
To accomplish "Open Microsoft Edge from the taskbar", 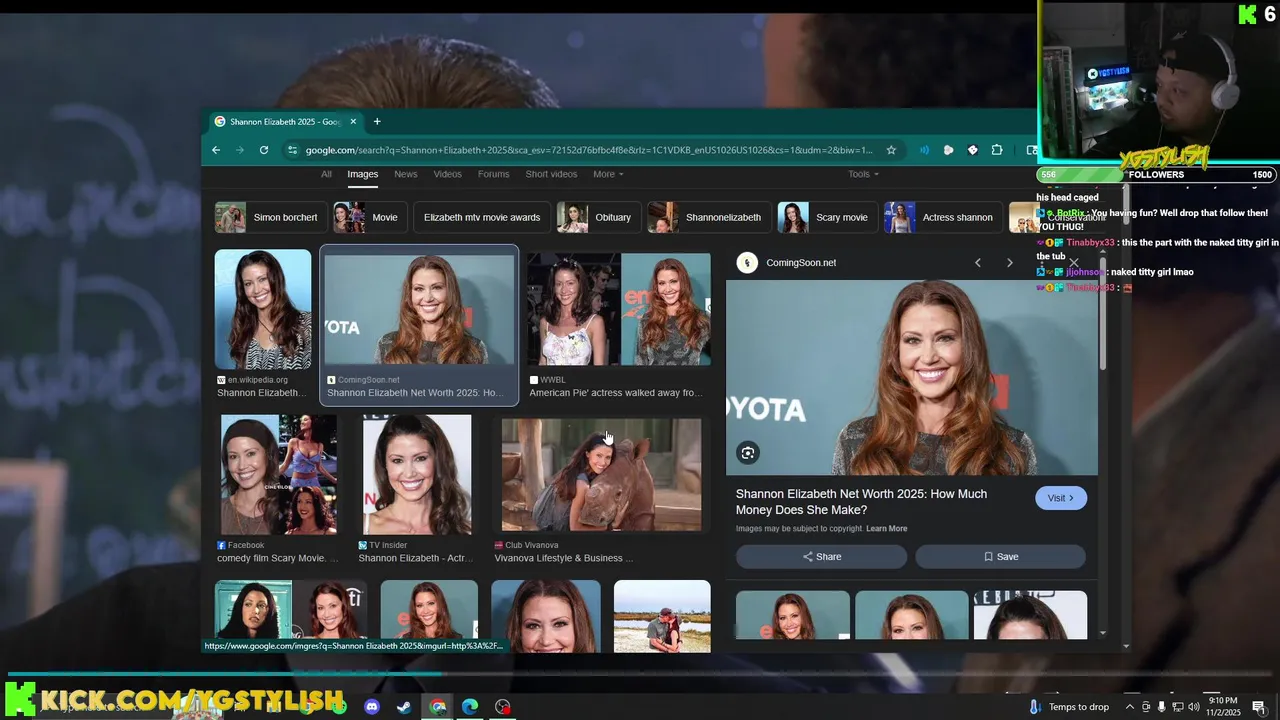I will [470, 707].
